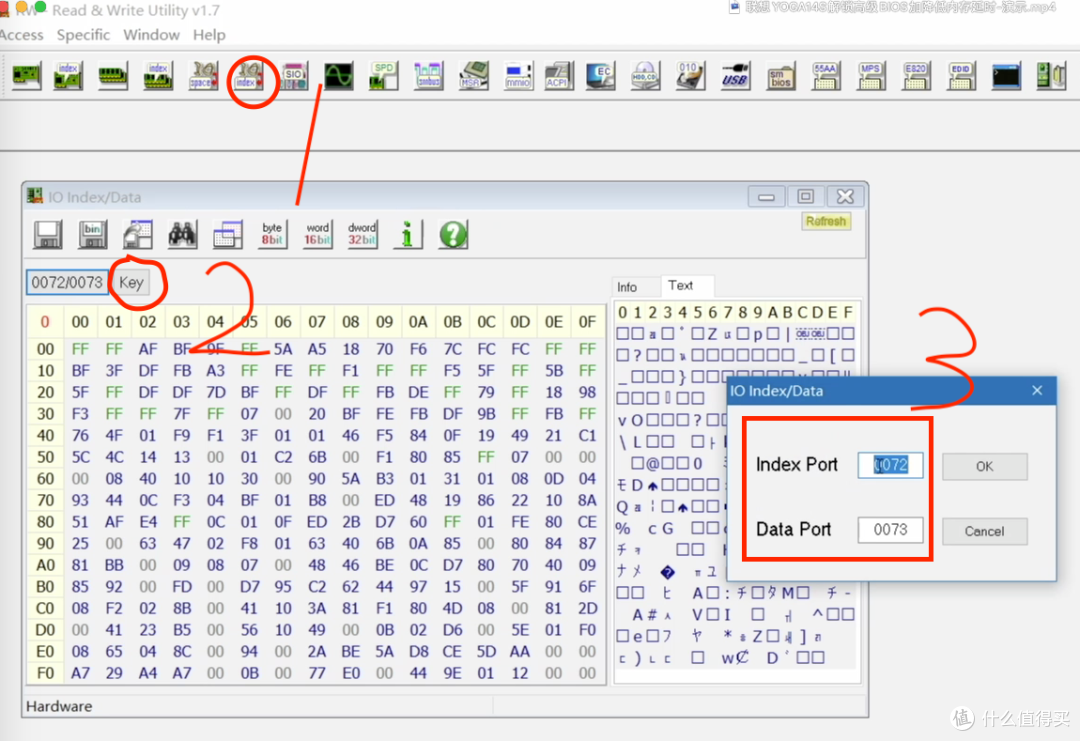
Task: Confirm the dialog with OK
Action: coord(984,466)
